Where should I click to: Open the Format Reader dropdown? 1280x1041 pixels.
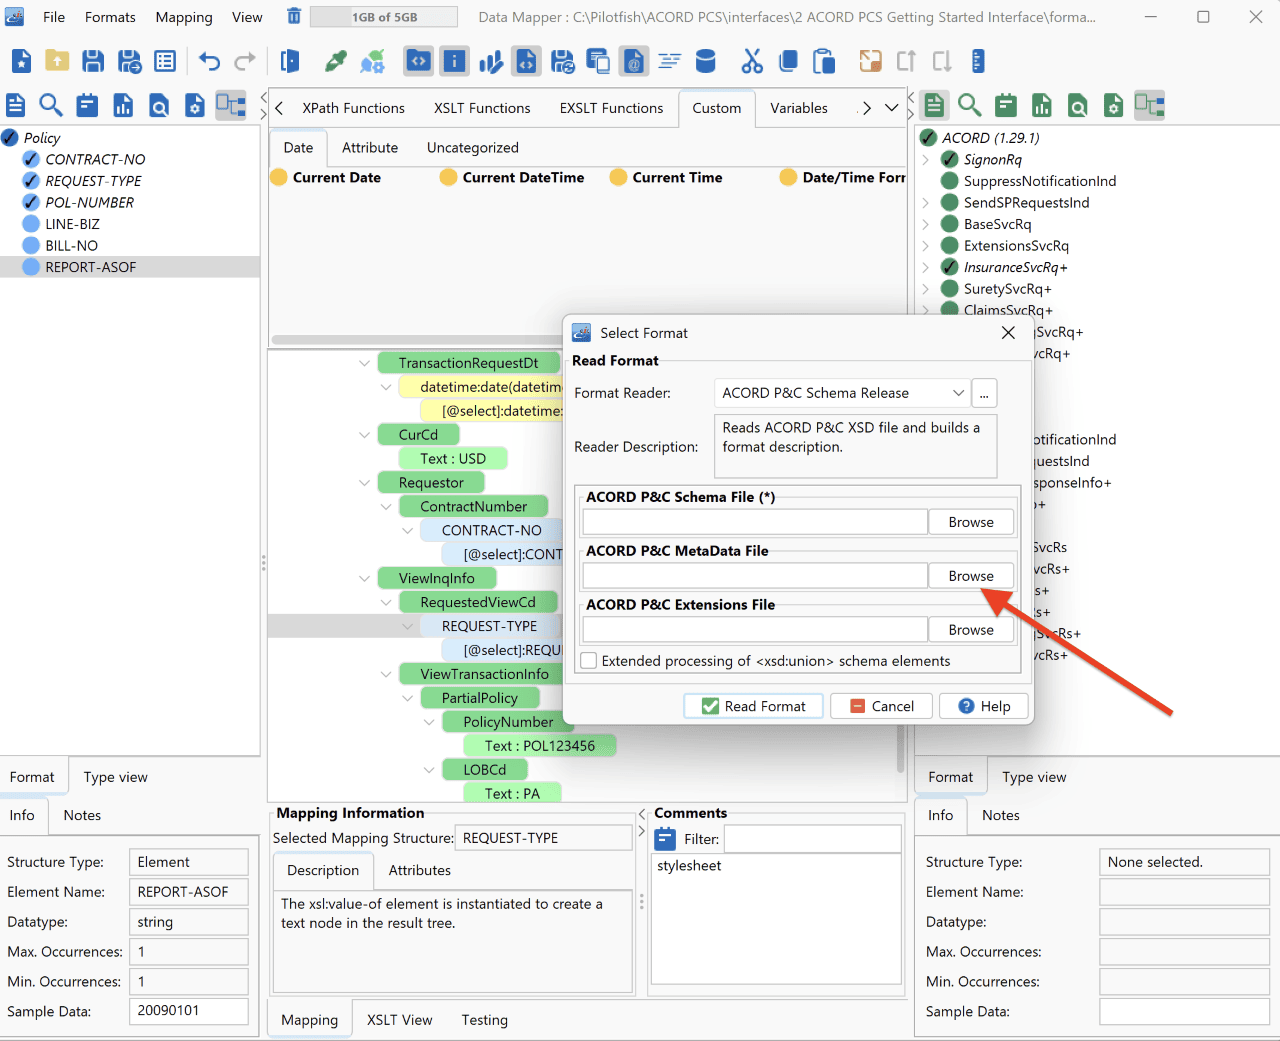tap(958, 393)
